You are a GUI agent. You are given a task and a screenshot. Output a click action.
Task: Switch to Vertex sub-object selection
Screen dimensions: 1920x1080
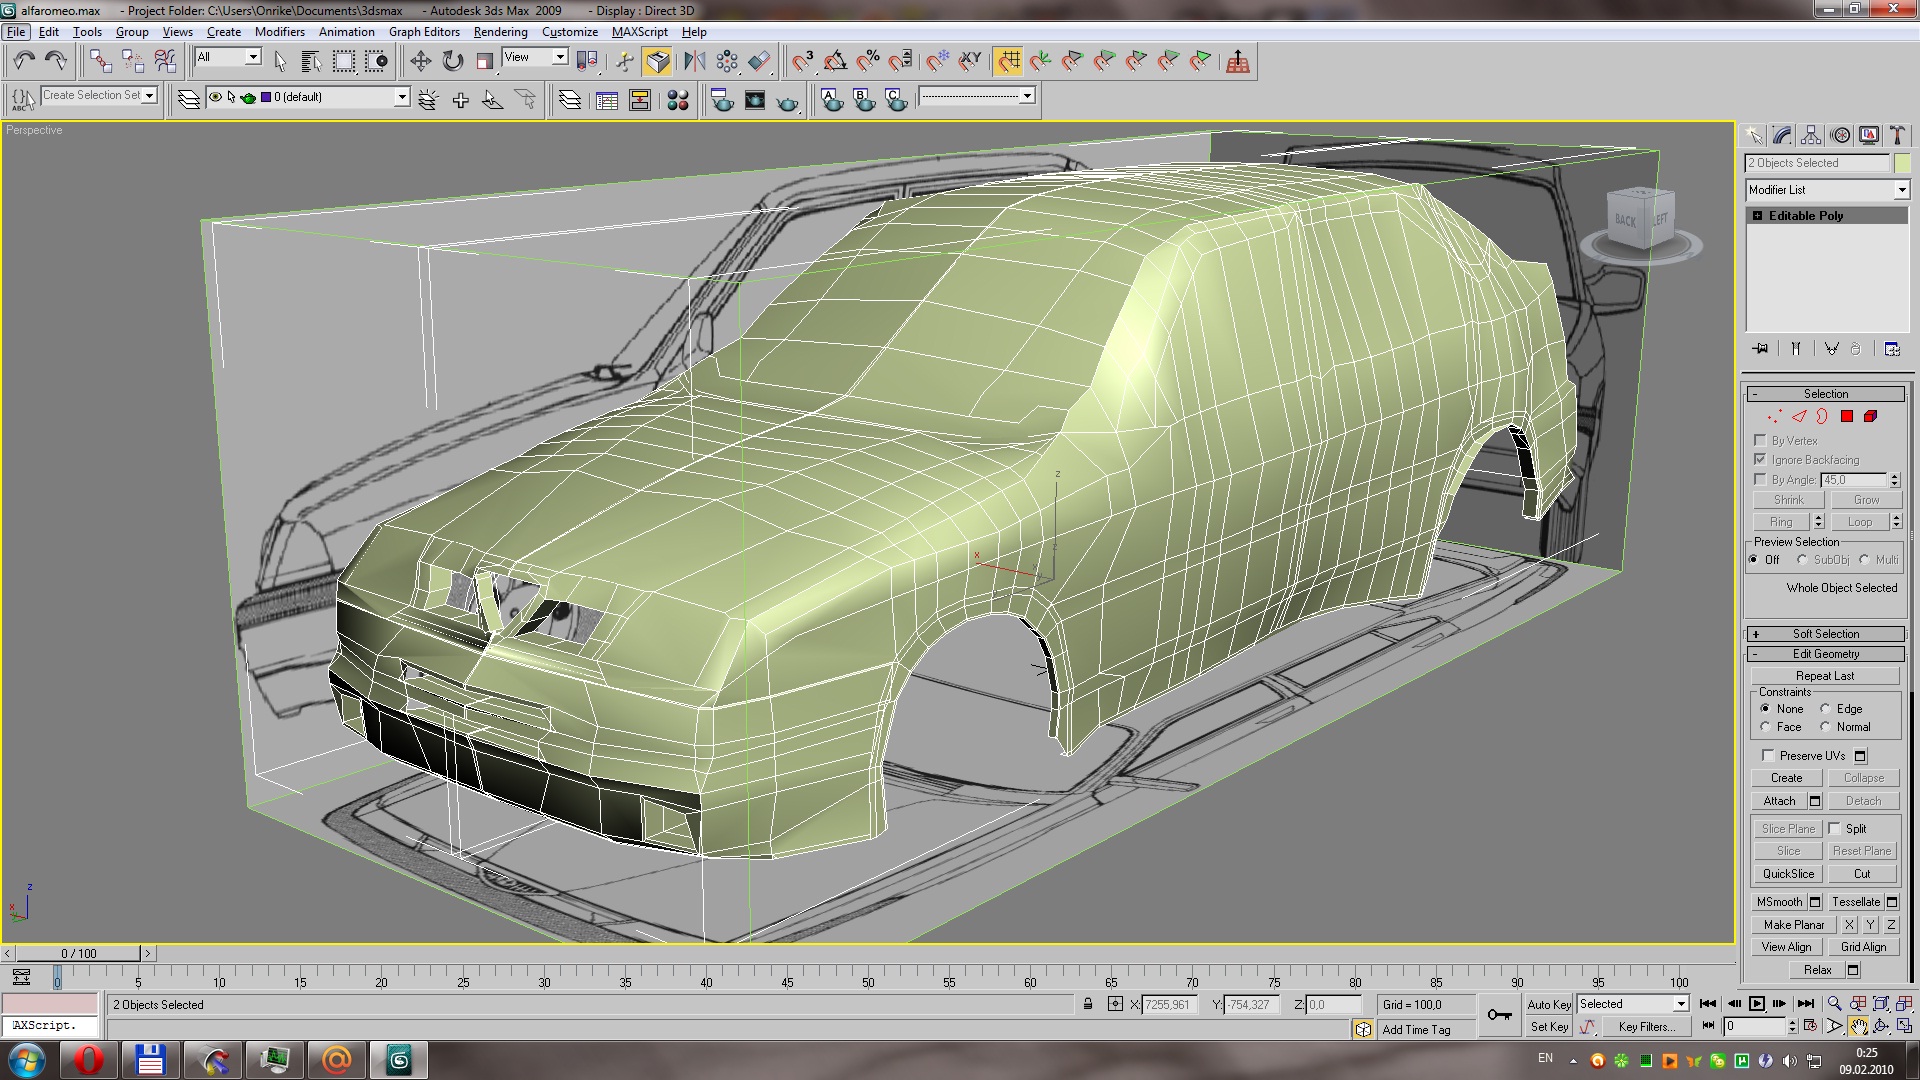tap(1774, 417)
